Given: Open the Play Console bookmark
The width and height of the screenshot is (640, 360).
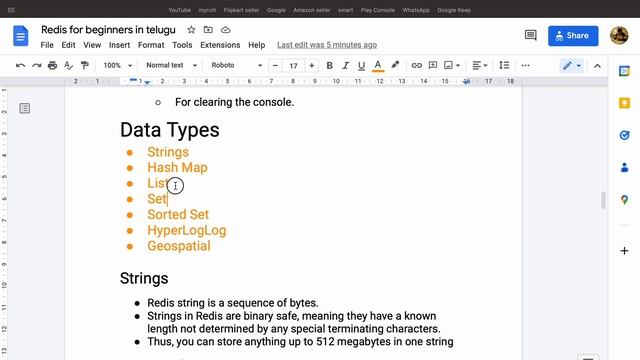Looking at the screenshot, I should pos(378,10).
